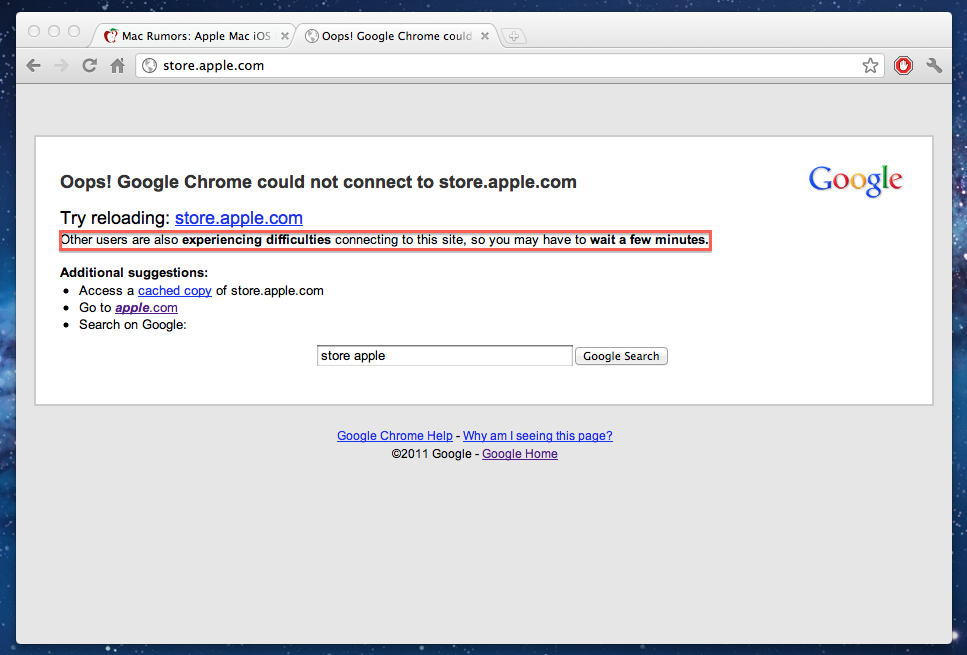Image resolution: width=967 pixels, height=655 pixels.
Task: Close the Oops! Google Chrome tab
Action: [485, 36]
